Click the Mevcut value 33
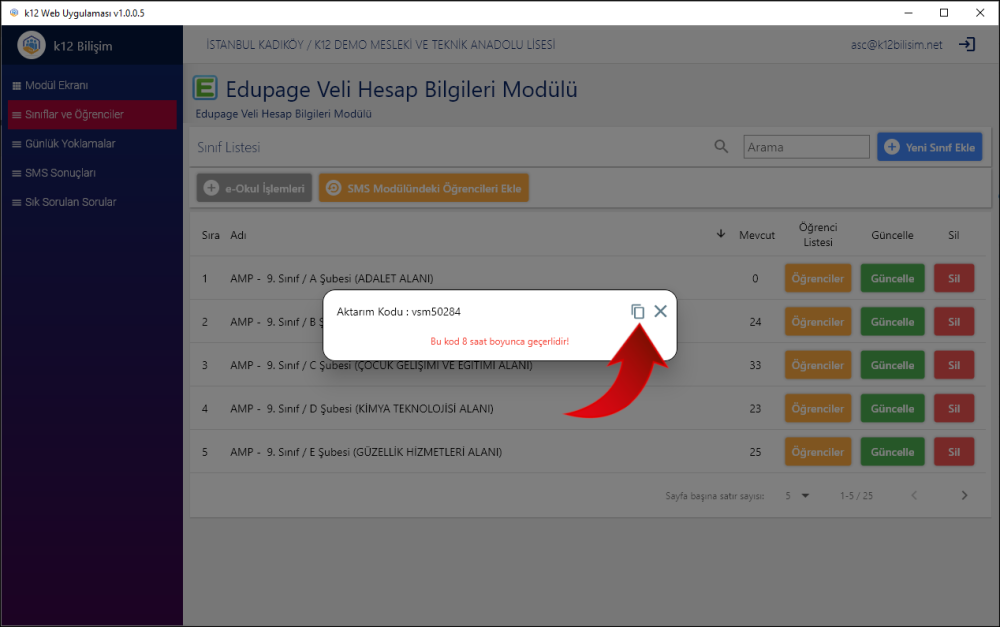The image size is (1000, 627). point(755,365)
